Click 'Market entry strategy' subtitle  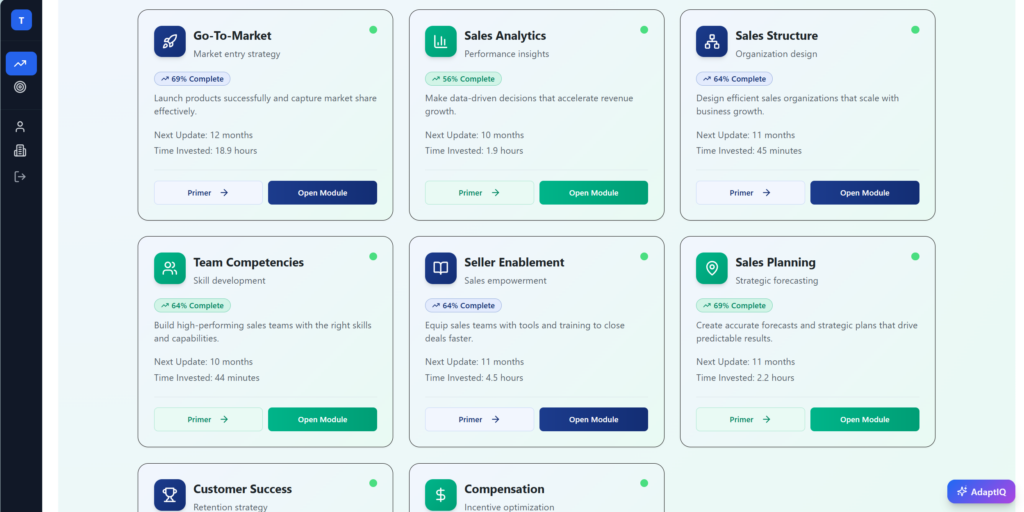(237, 54)
